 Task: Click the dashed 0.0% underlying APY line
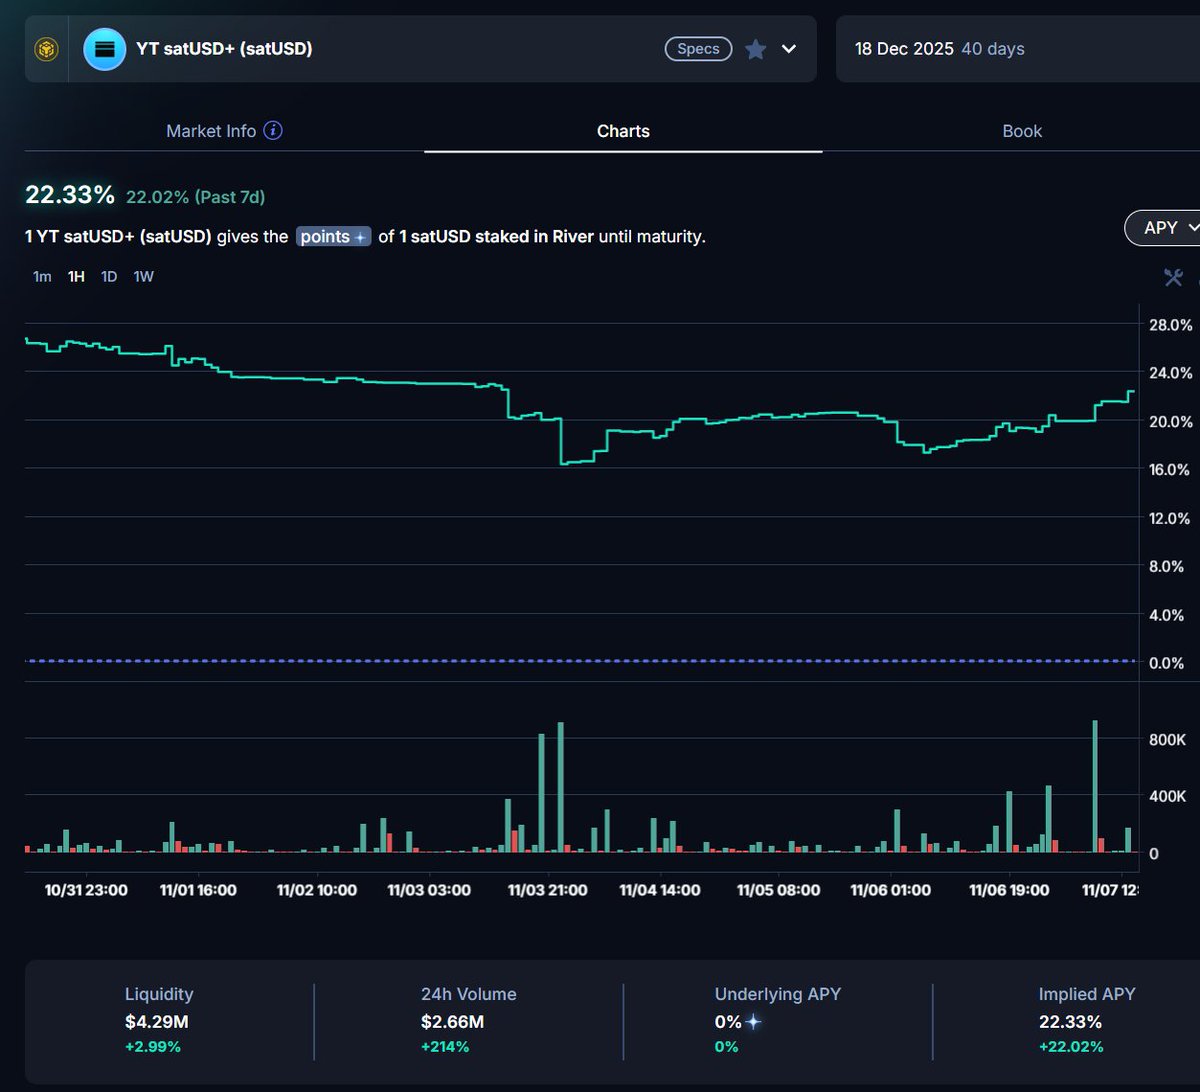[x=582, y=661]
